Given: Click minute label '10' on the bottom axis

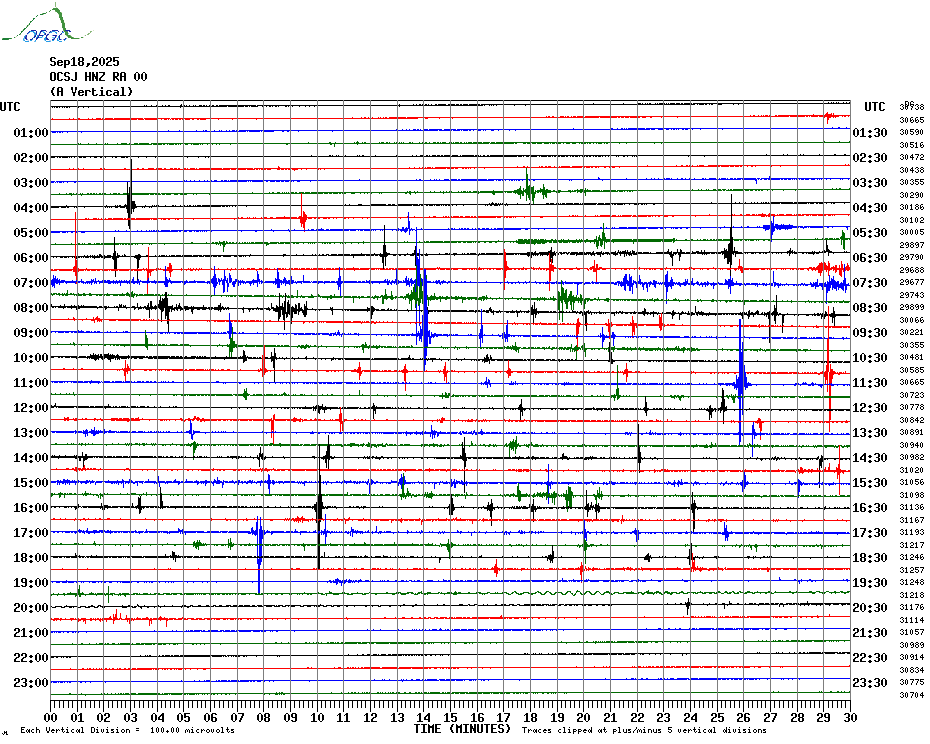Looking at the screenshot, I should point(317,718).
